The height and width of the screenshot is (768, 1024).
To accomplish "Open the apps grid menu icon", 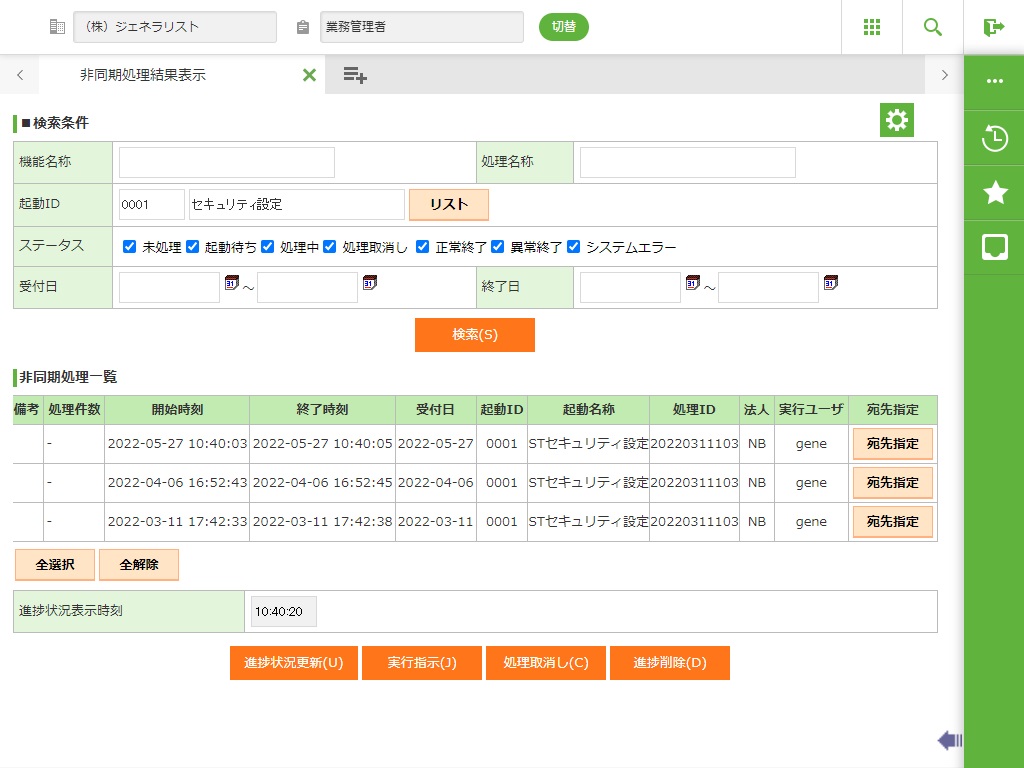I will 871,27.
